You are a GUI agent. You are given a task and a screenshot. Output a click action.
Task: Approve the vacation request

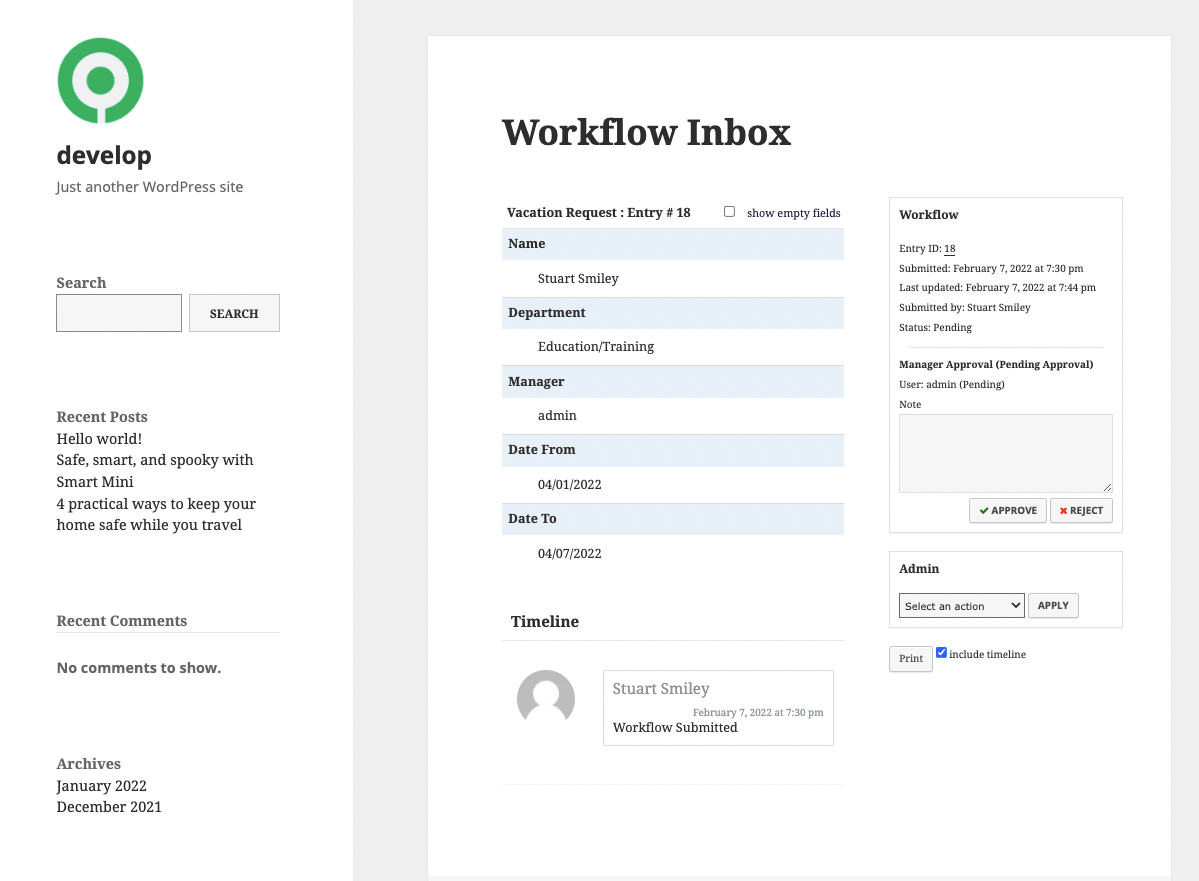point(1007,510)
